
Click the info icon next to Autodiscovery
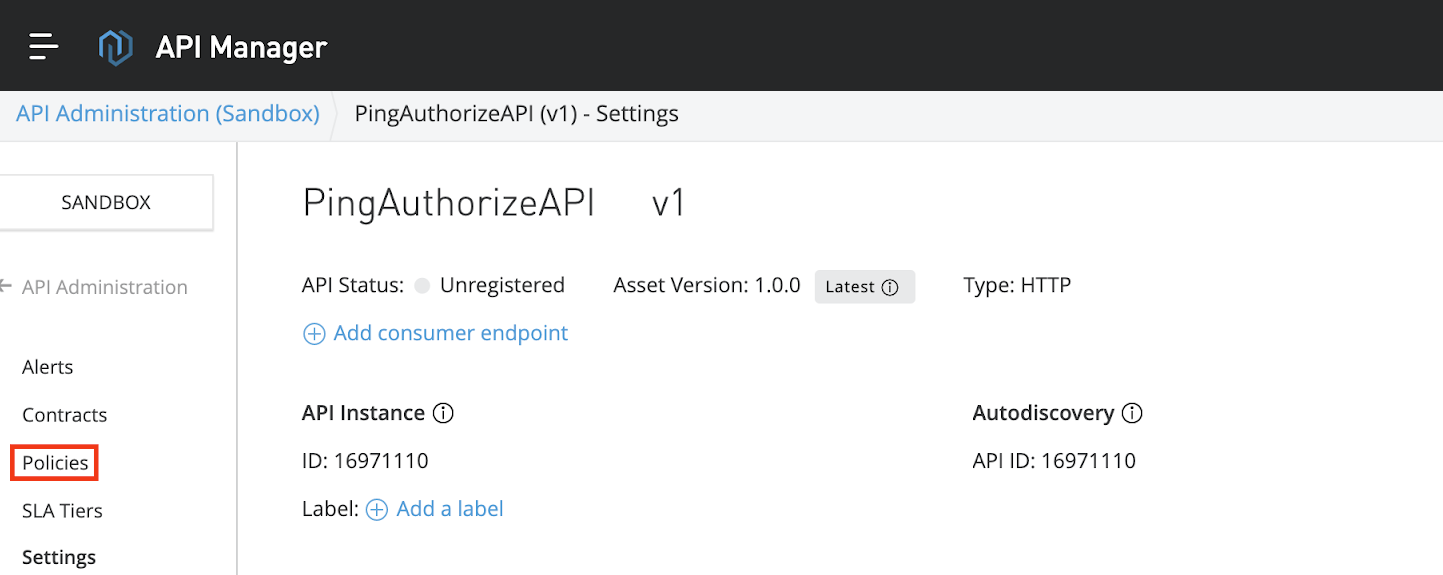click(1132, 413)
